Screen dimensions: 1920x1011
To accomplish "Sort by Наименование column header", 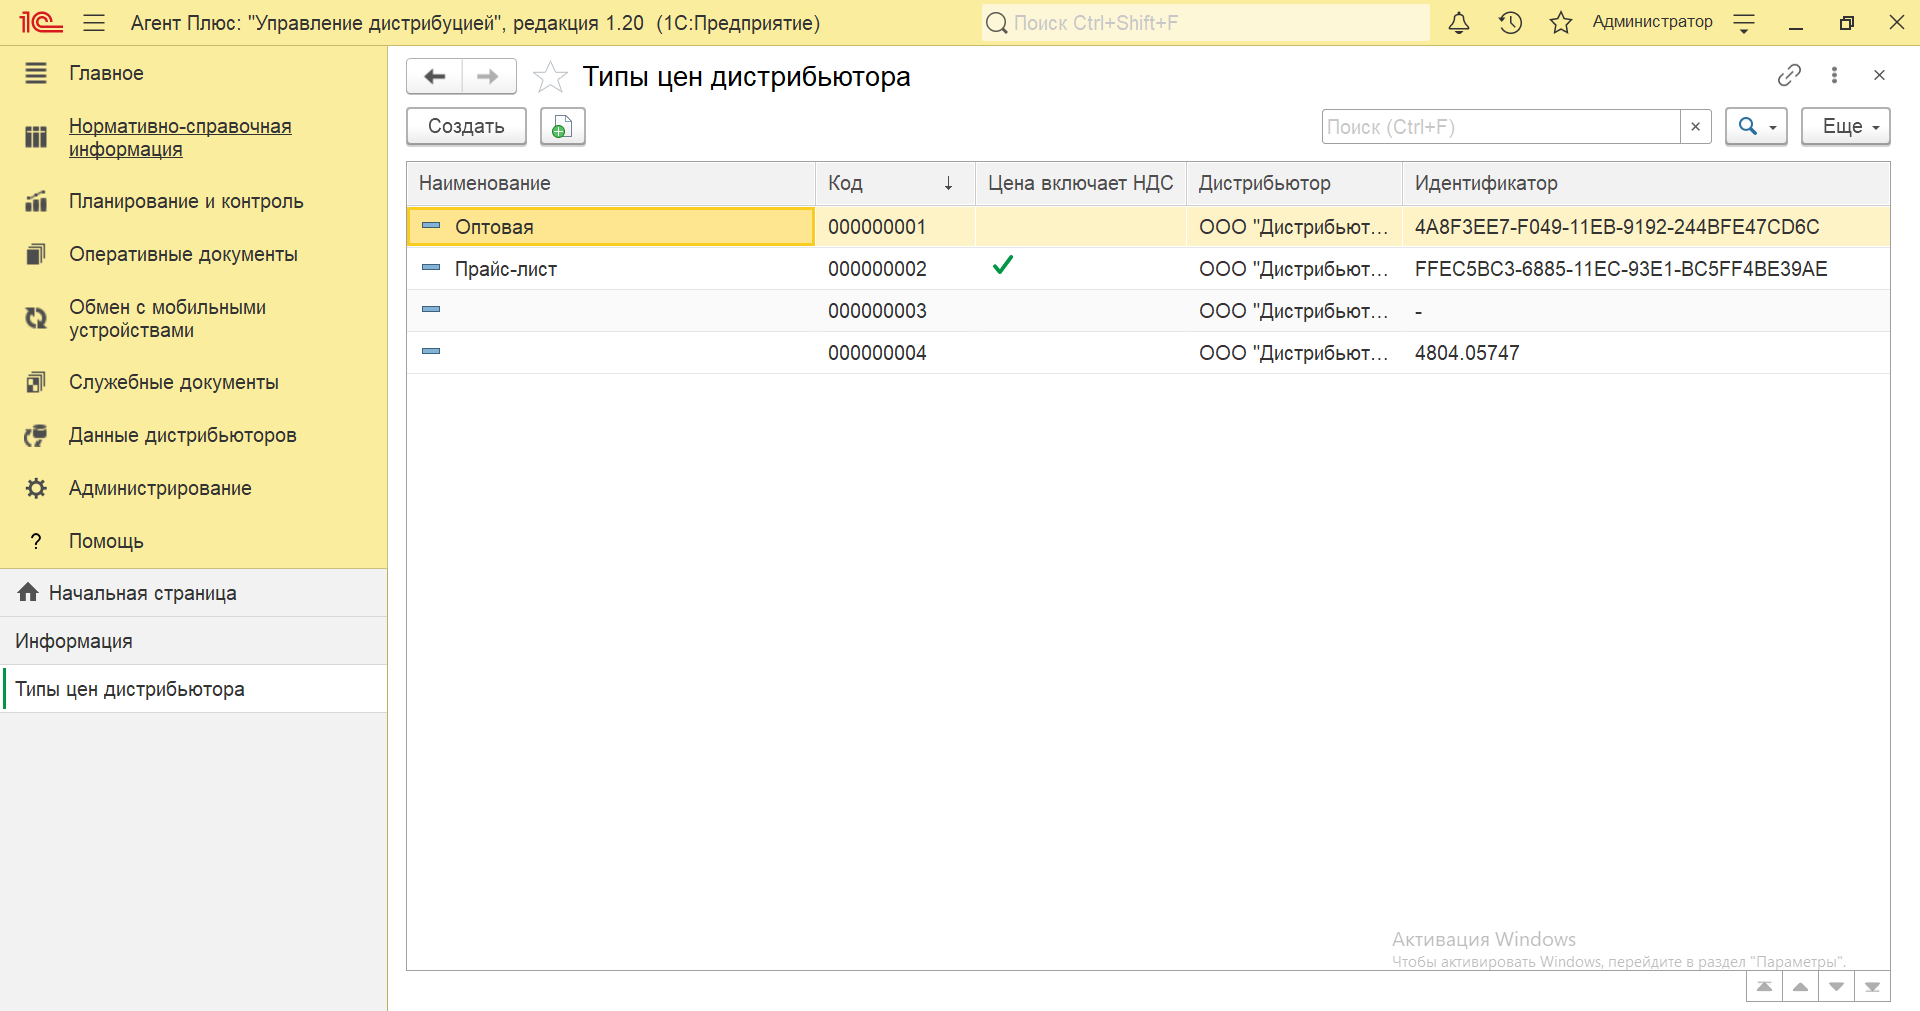I will (x=611, y=183).
